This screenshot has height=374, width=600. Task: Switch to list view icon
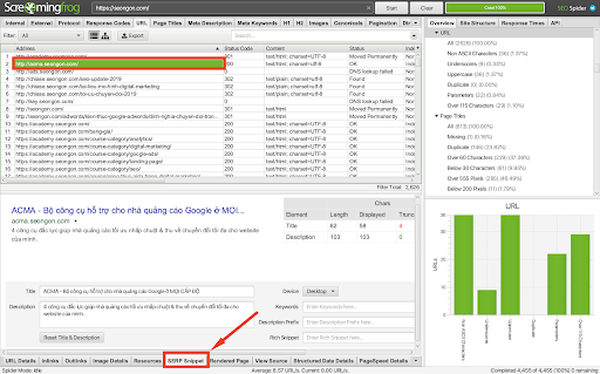point(94,36)
